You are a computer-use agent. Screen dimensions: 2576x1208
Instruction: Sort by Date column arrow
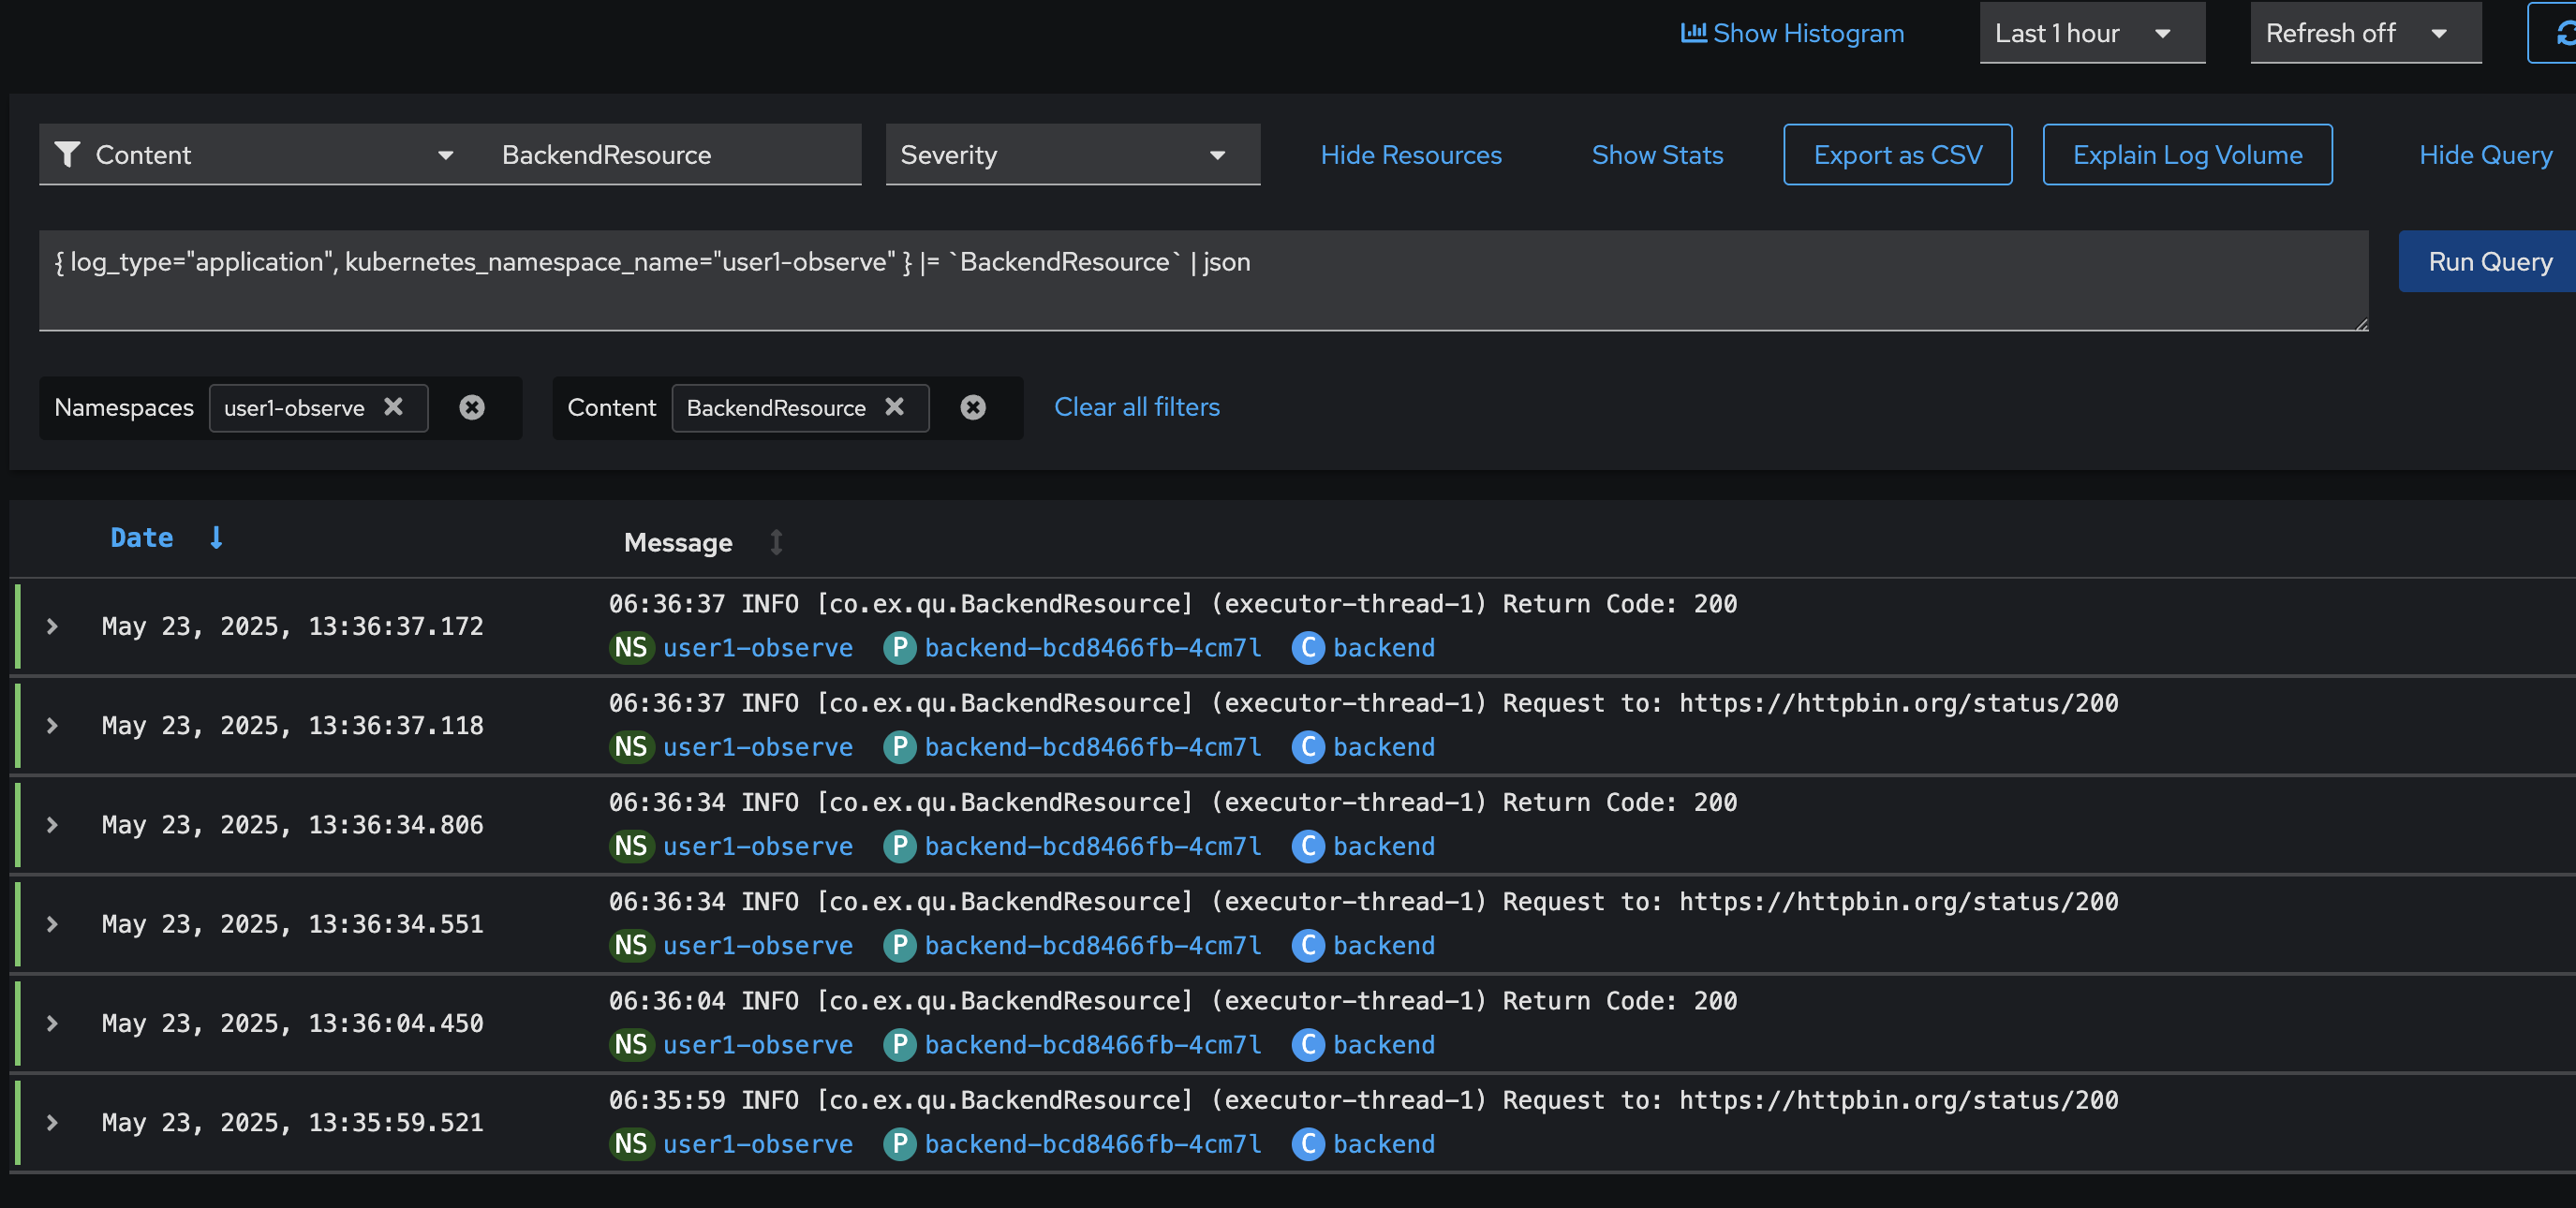[216, 538]
